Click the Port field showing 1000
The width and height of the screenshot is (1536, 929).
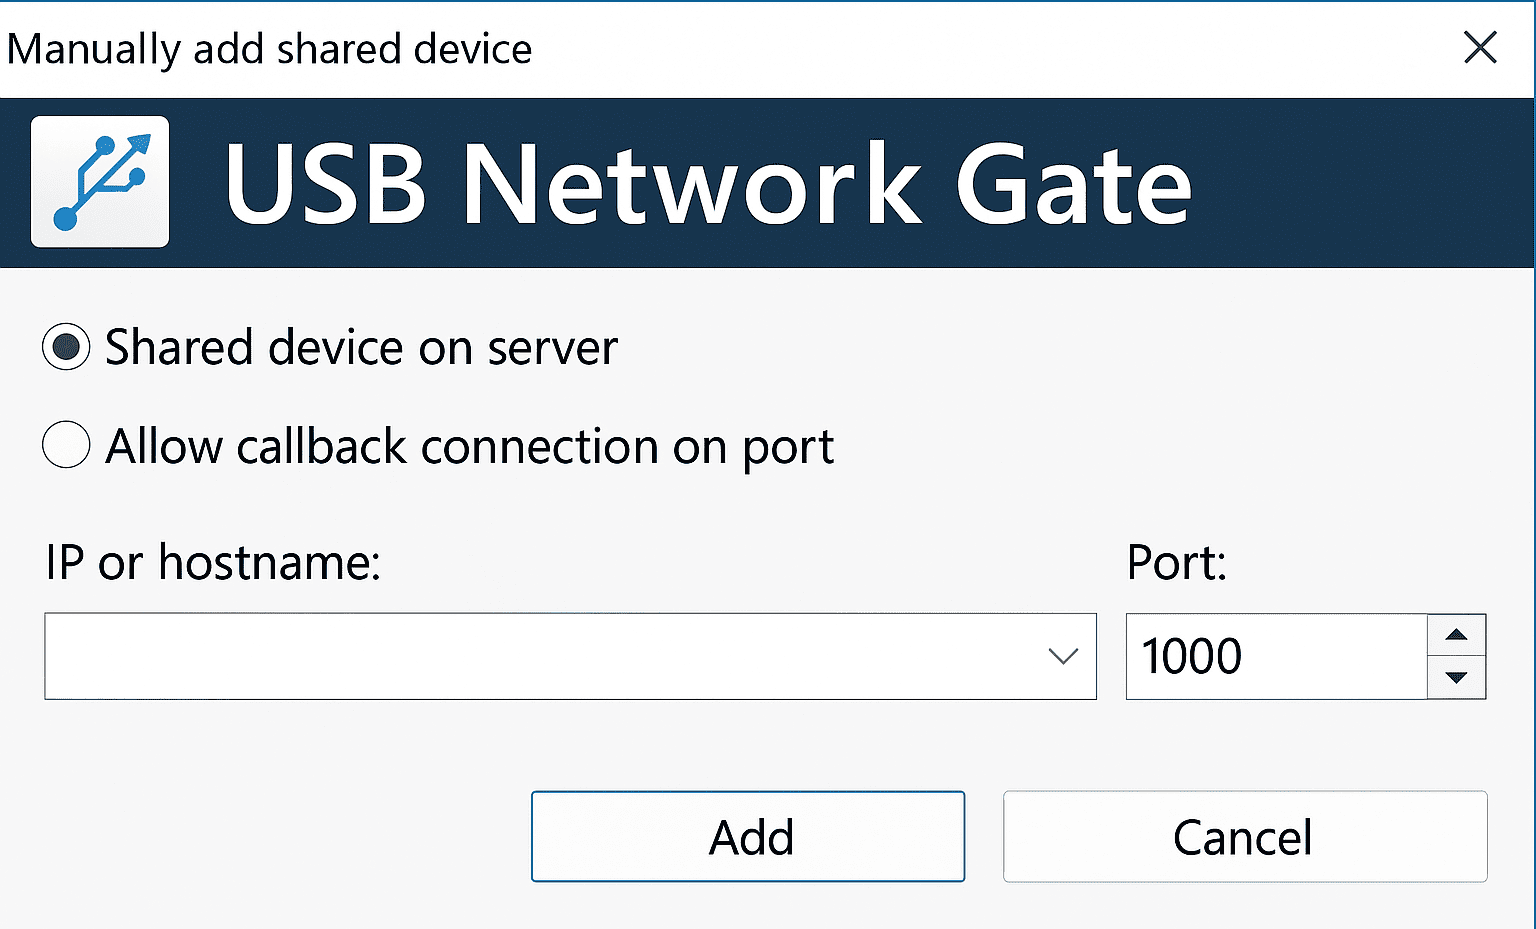coord(1275,656)
